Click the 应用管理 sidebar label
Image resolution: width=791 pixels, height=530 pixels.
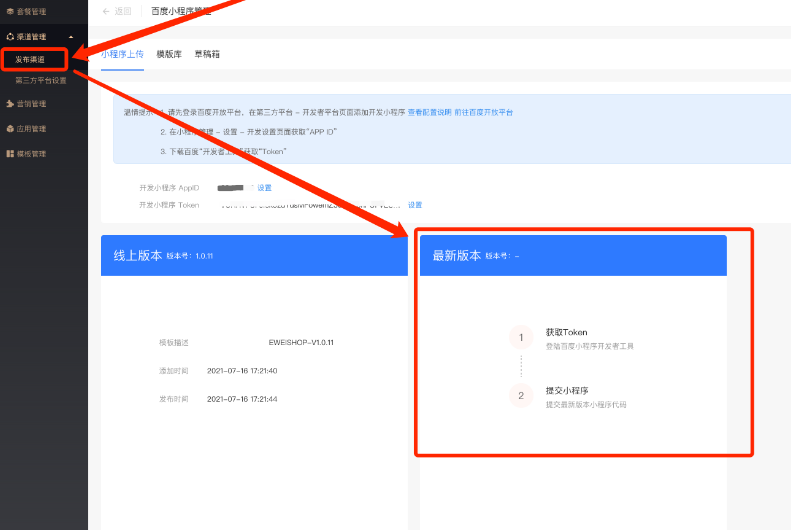point(31,129)
